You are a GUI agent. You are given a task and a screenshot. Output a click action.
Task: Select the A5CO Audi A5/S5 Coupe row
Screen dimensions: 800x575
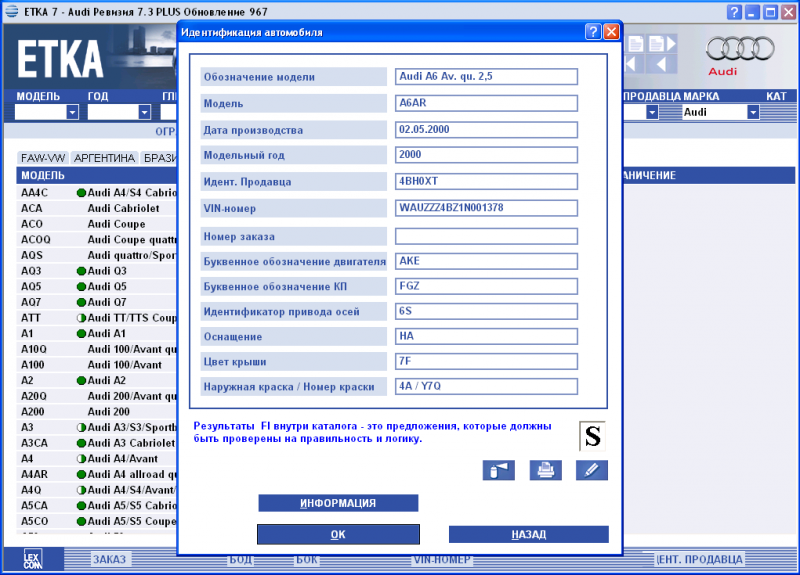[97, 521]
